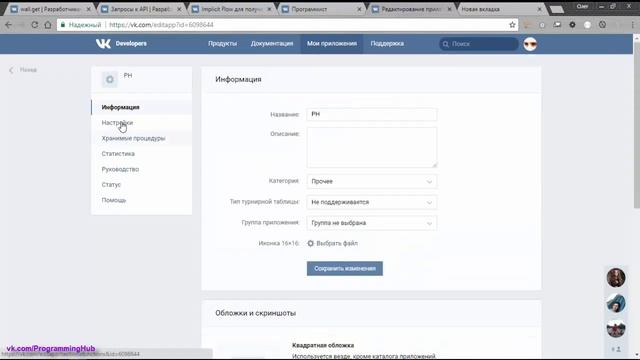Viewport: 640px width, 360px height.
Task: Reload the page with the refresh icon
Action: click(35, 25)
